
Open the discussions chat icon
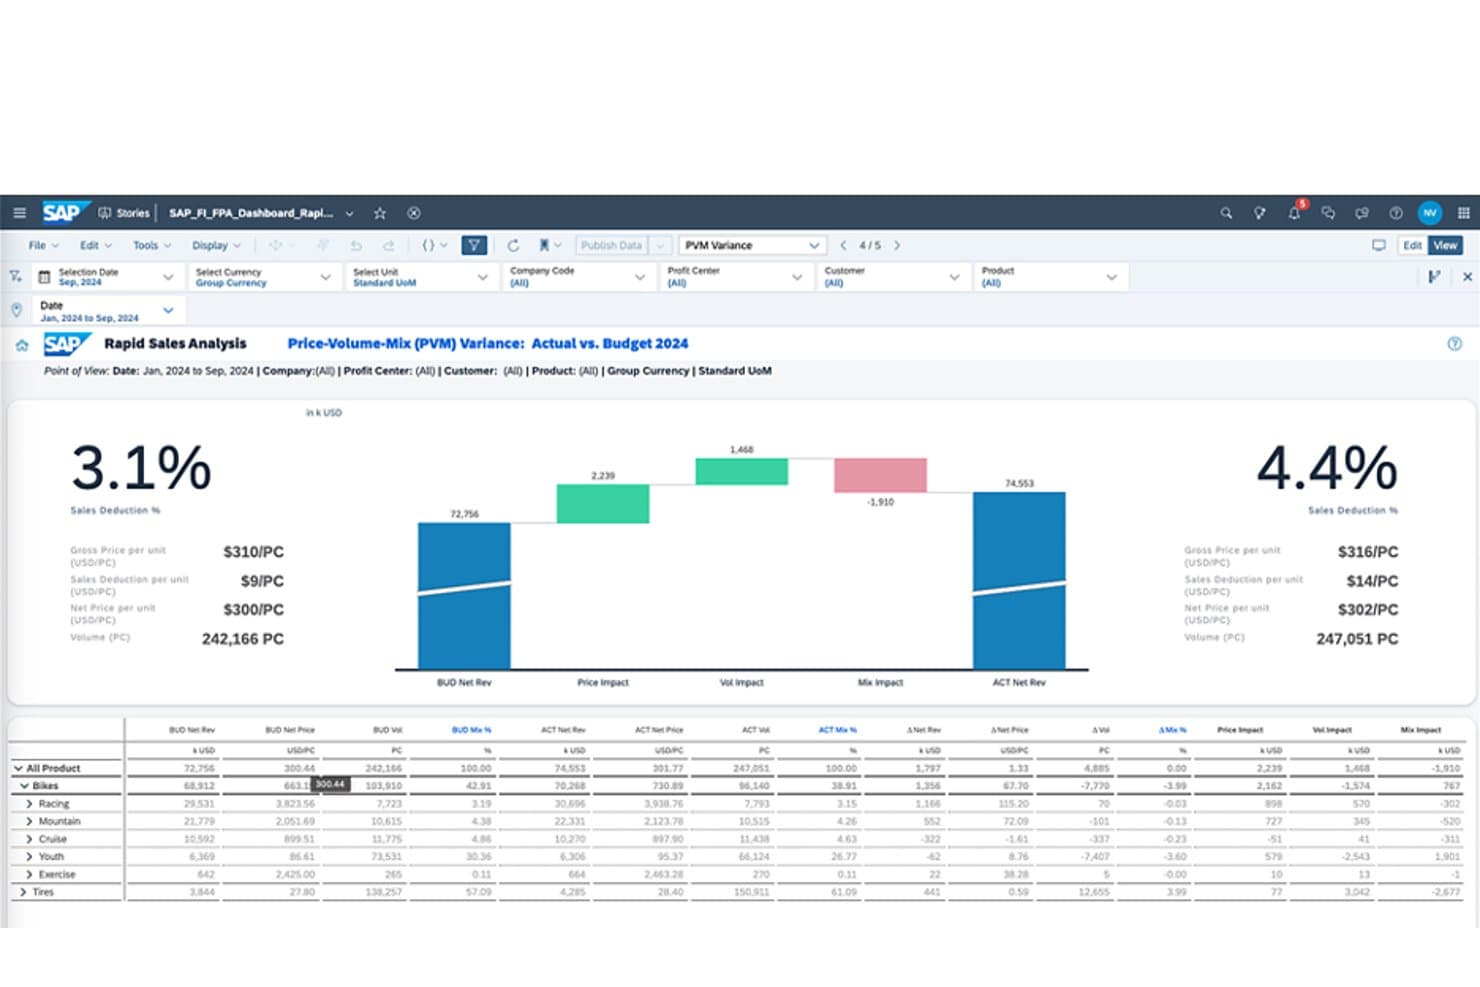point(1328,213)
